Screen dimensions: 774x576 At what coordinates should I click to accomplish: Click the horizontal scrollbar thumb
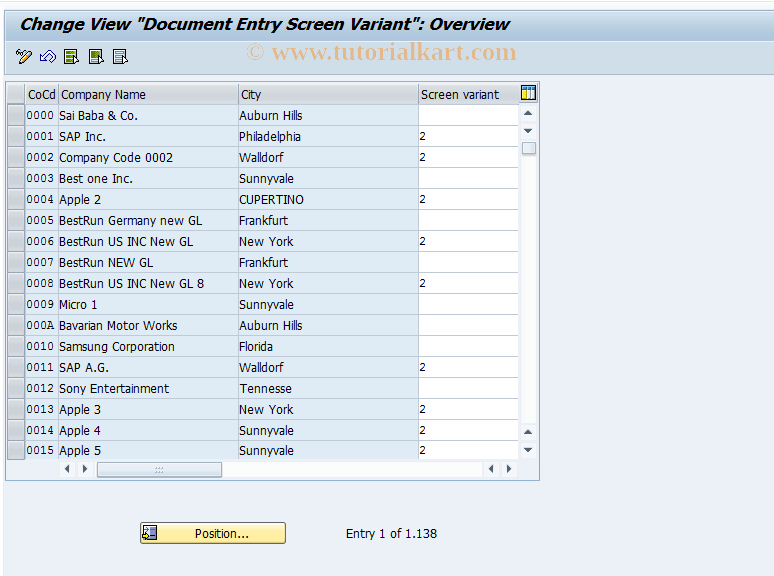[x=159, y=469]
